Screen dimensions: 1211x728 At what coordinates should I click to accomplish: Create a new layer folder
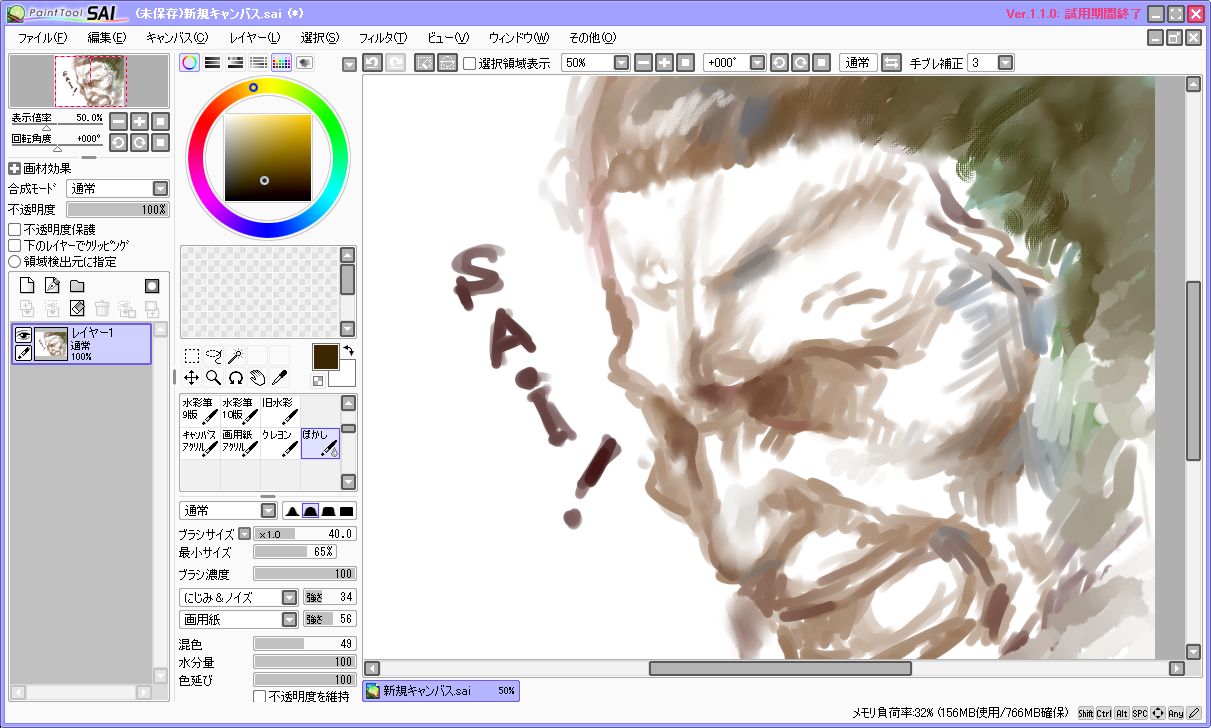pos(77,286)
